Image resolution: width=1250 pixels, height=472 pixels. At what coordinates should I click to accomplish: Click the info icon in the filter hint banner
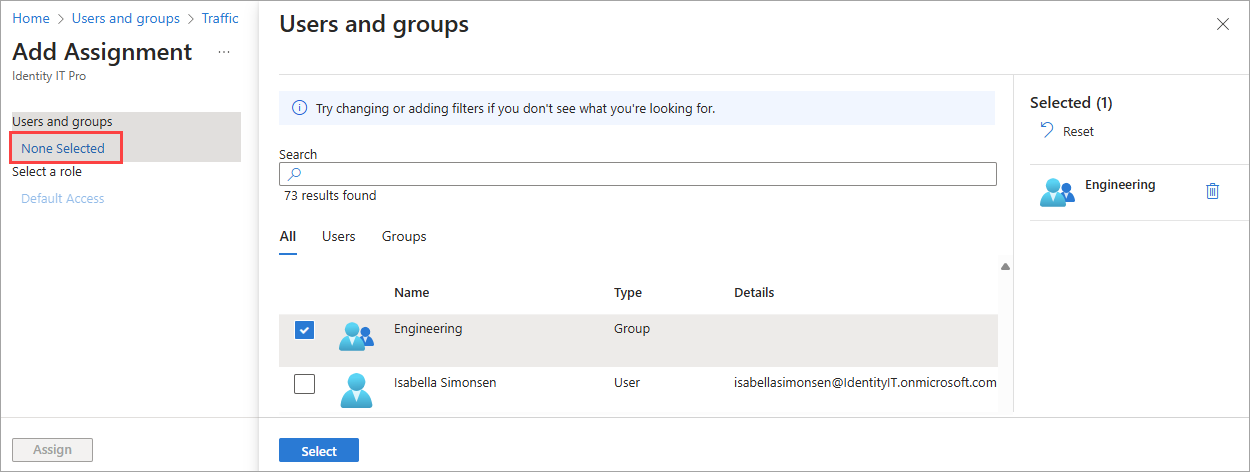pyautogui.click(x=299, y=108)
